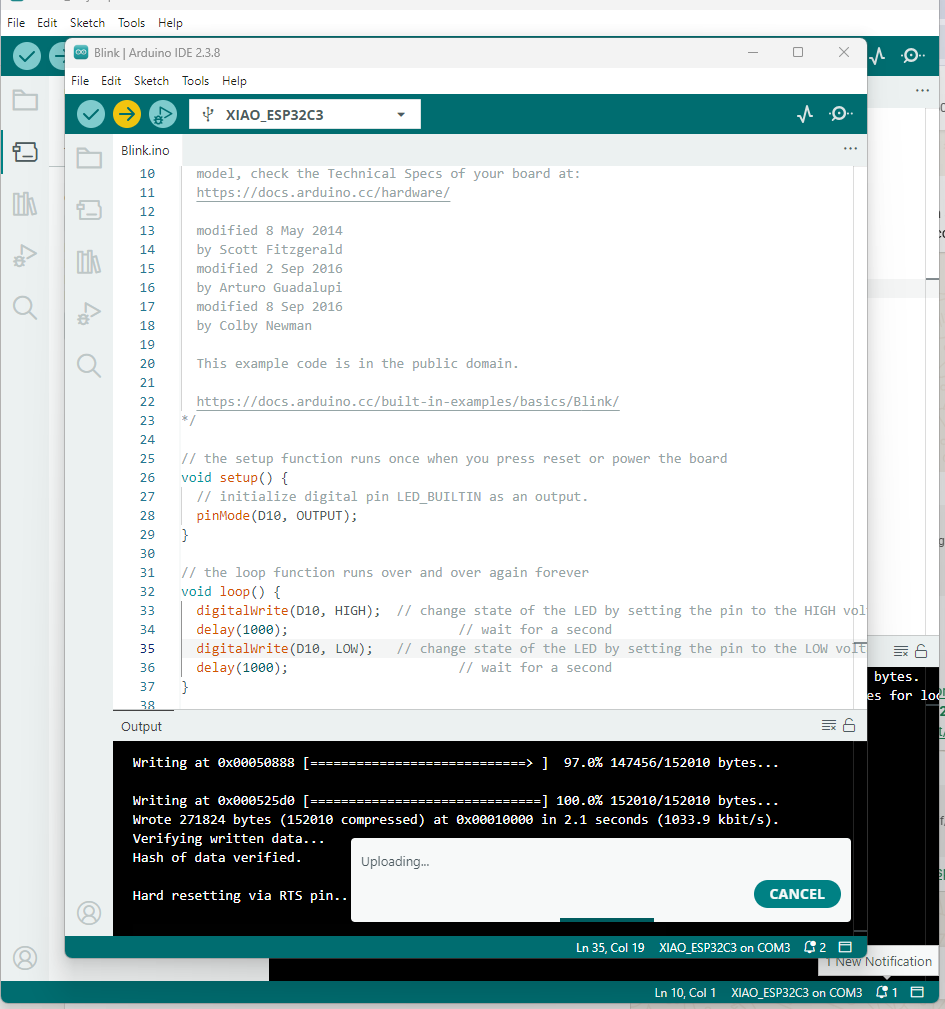The width and height of the screenshot is (945, 1009).
Task: Toggle Output scroll lock in Blink window
Action: [849, 726]
